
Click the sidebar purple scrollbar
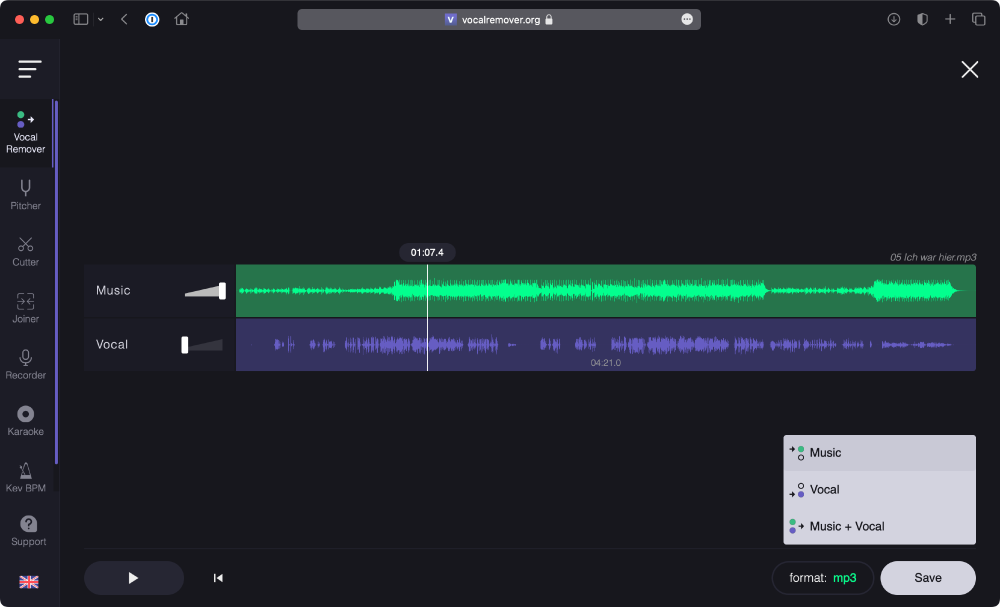[x=56, y=282]
